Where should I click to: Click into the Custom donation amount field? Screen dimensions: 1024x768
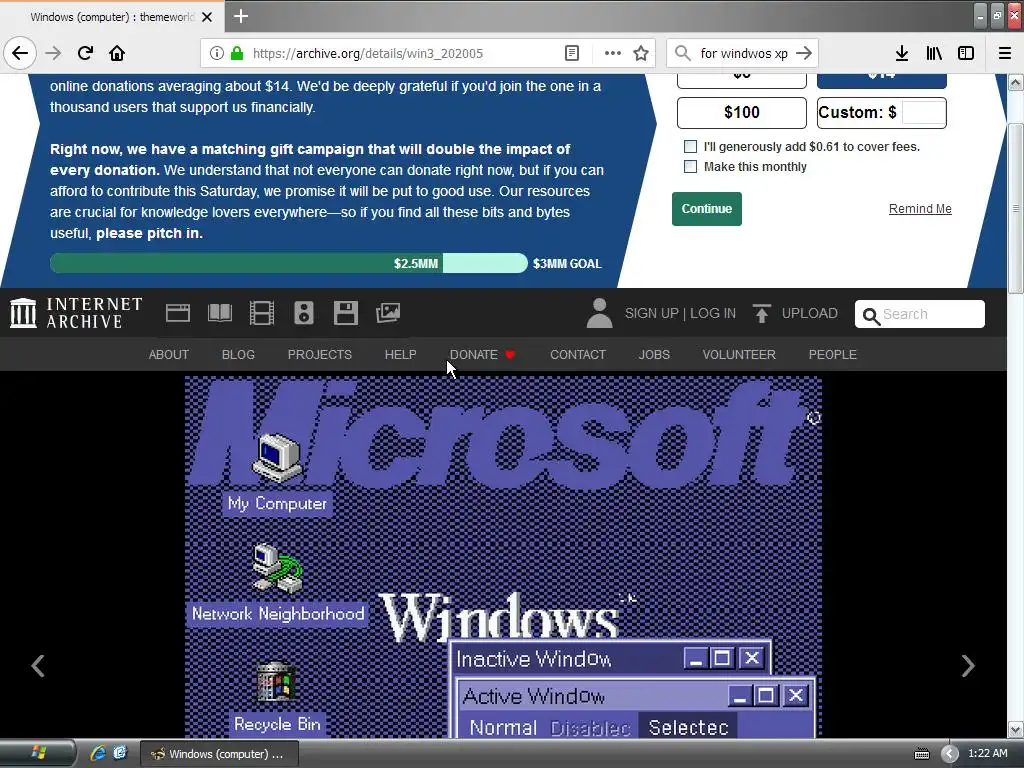coord(923,112)
